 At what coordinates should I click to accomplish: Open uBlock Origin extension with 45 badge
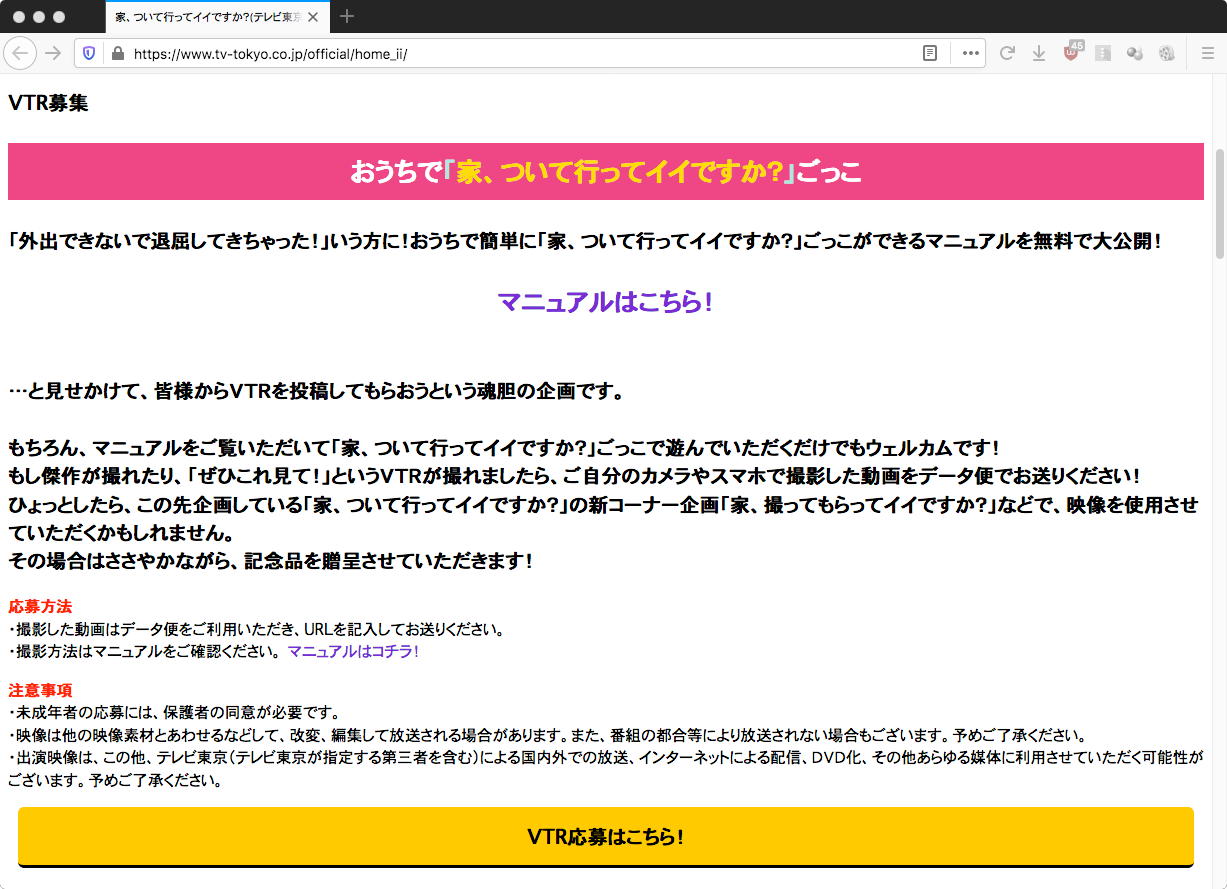click(x=1072, y=52)
